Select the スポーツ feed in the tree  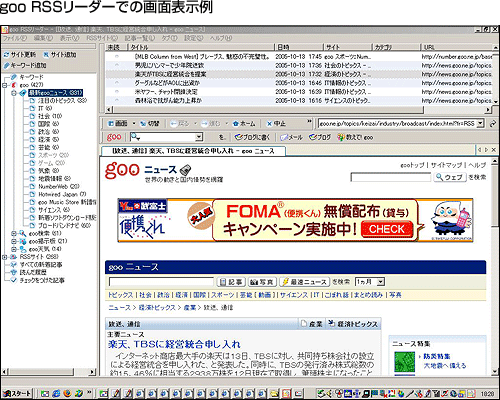(53, 155)
